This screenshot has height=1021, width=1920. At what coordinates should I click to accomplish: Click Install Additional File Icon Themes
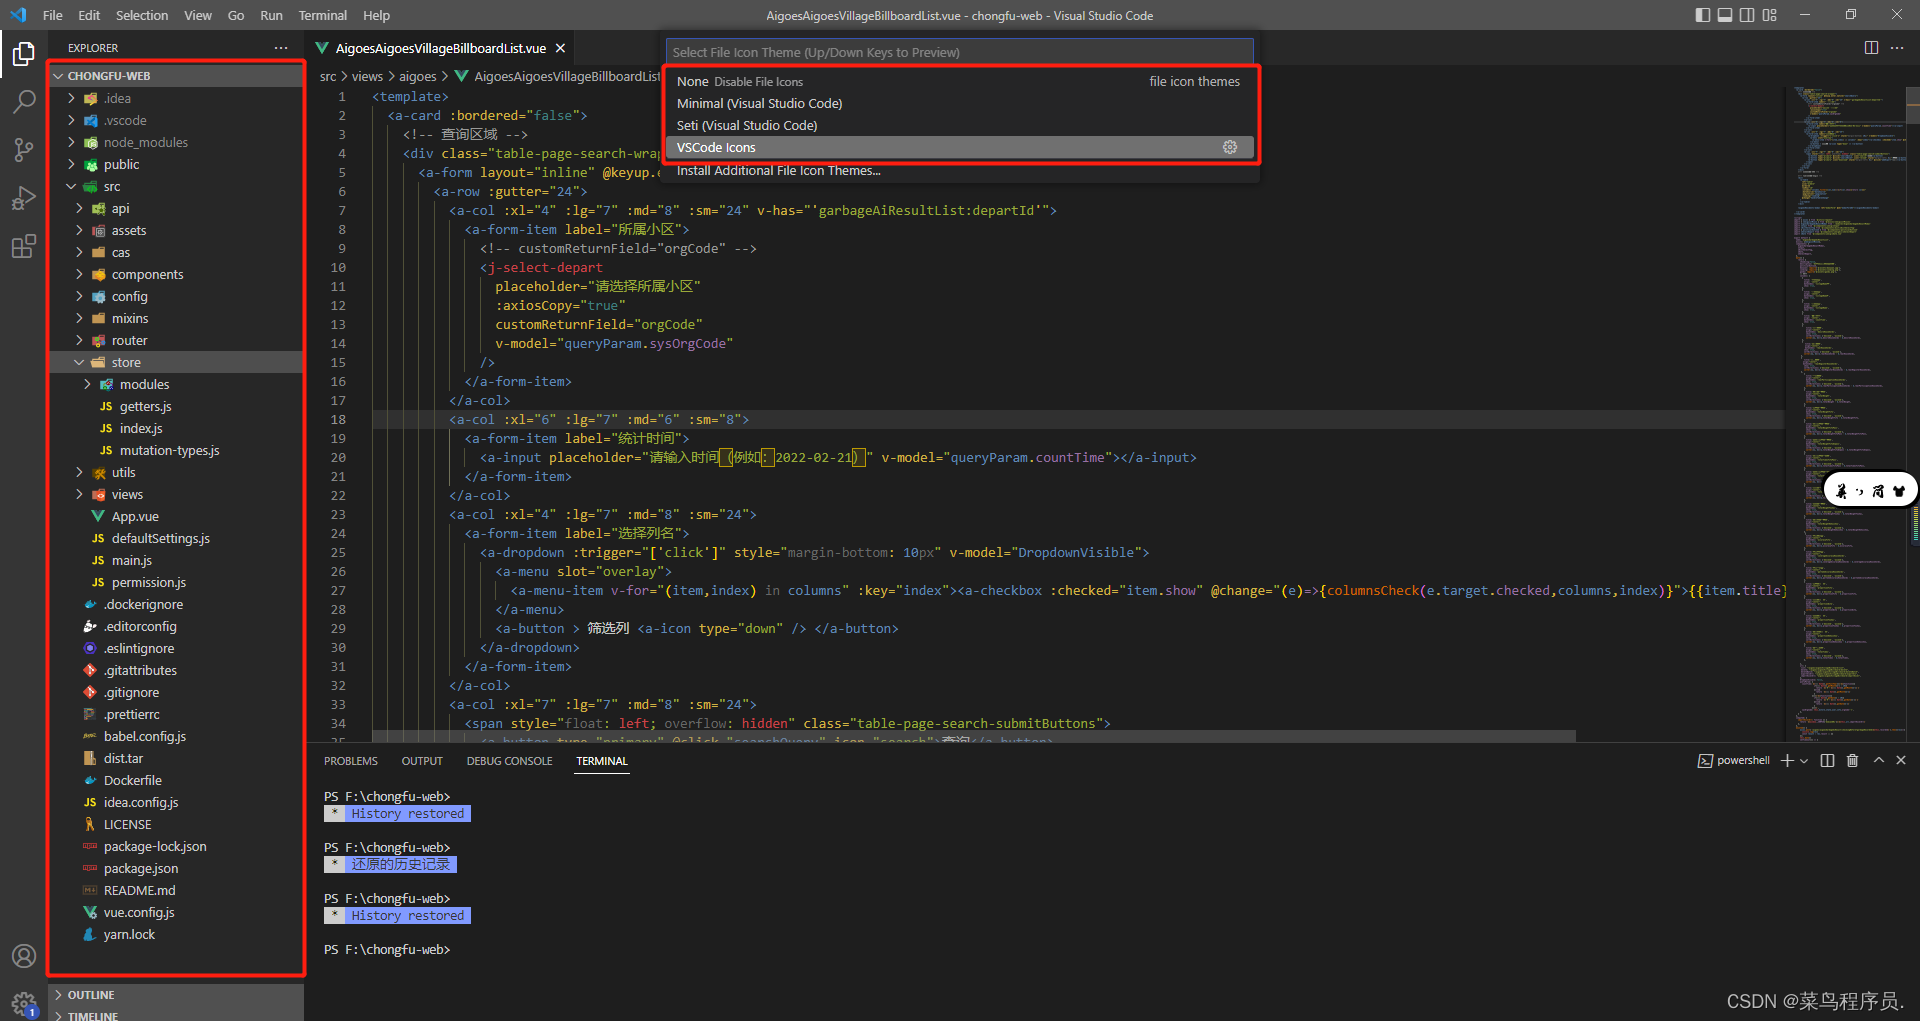(959, 170)
